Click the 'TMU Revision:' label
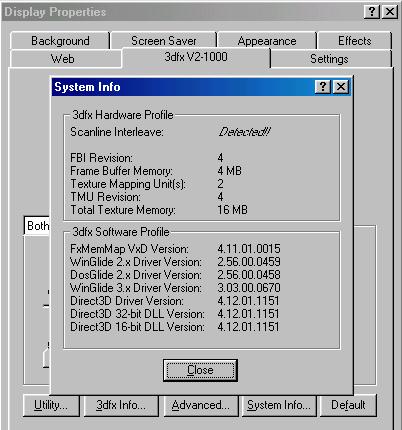 (105, 197)
